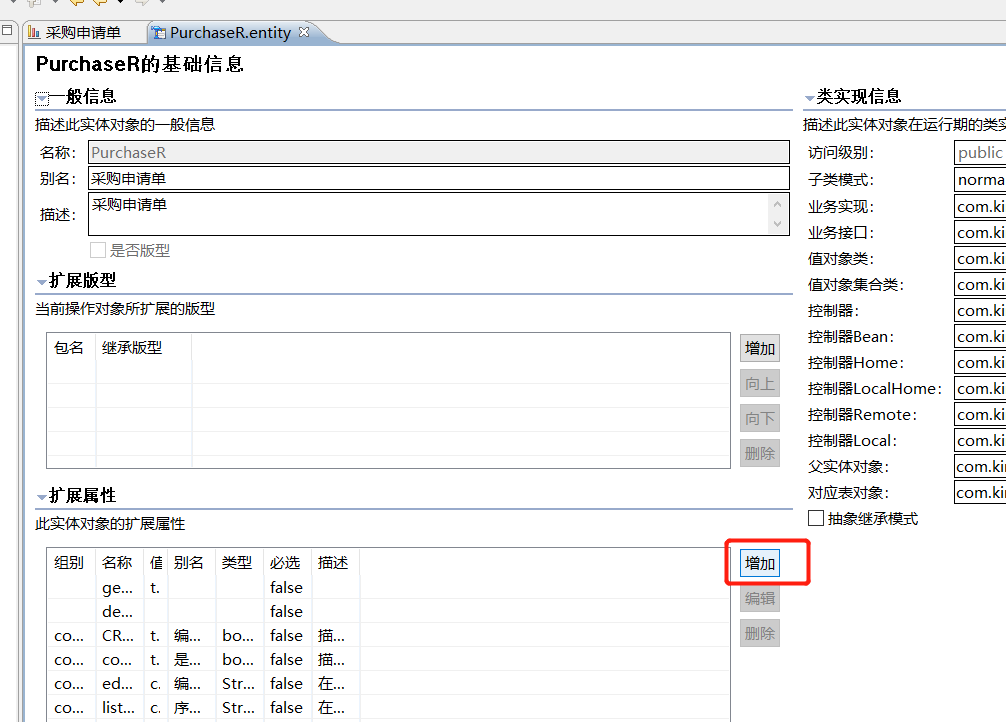Click the gray Forward navigation arrow icon

pos(142,5)
